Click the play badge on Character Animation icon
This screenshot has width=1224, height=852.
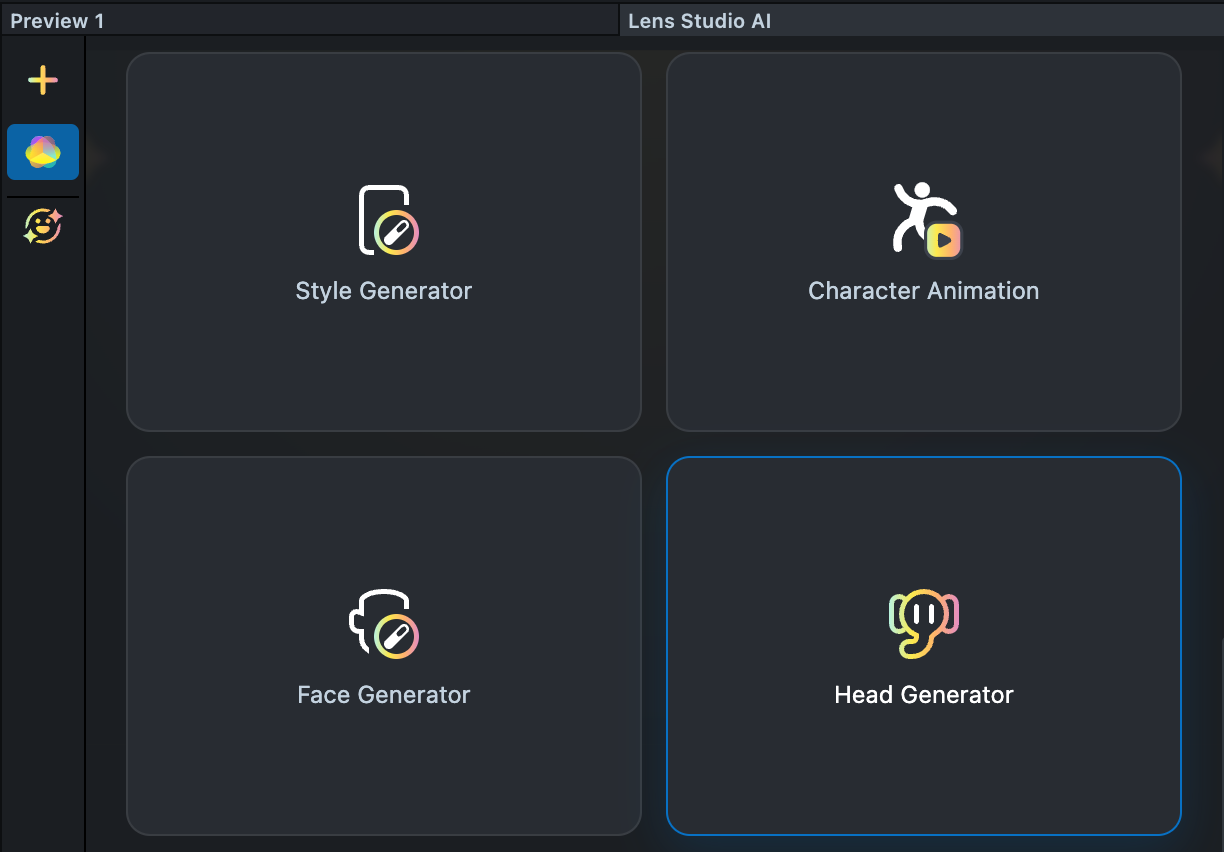coord(944,240)
